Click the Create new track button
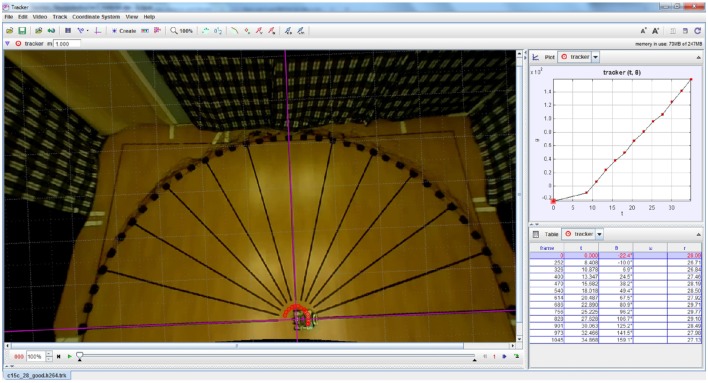Screen dimensions: 708x383 click(124, 31)
